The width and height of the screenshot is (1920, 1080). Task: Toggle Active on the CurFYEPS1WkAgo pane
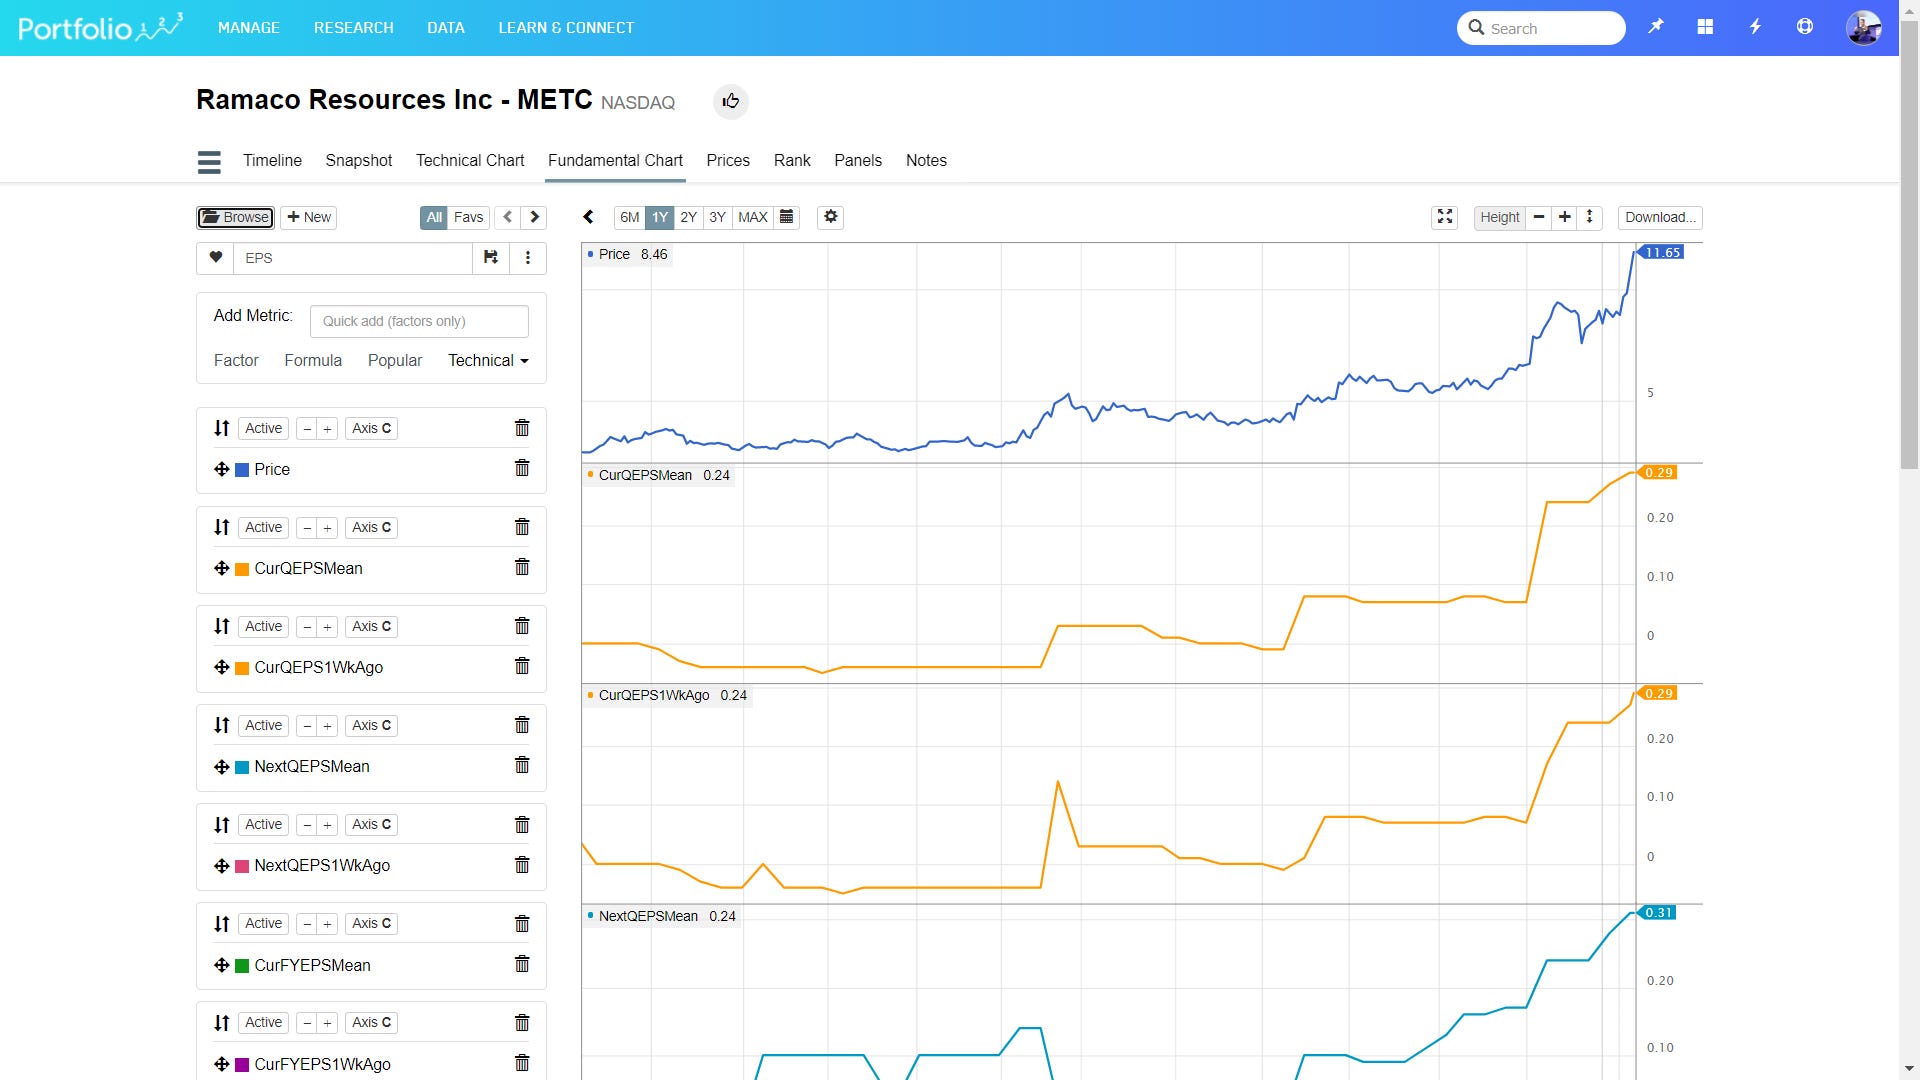(263, 1022)
